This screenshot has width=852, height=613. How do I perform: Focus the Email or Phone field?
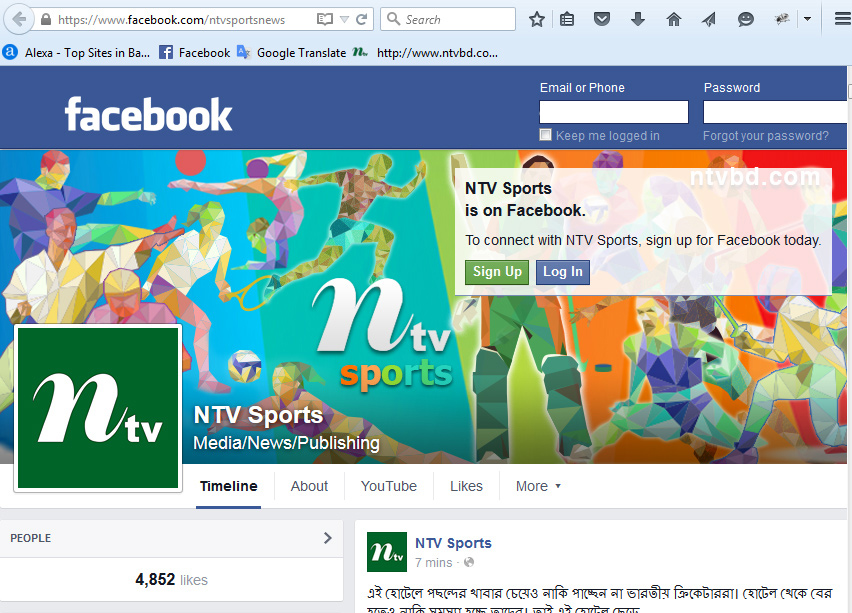pos(614,112)
